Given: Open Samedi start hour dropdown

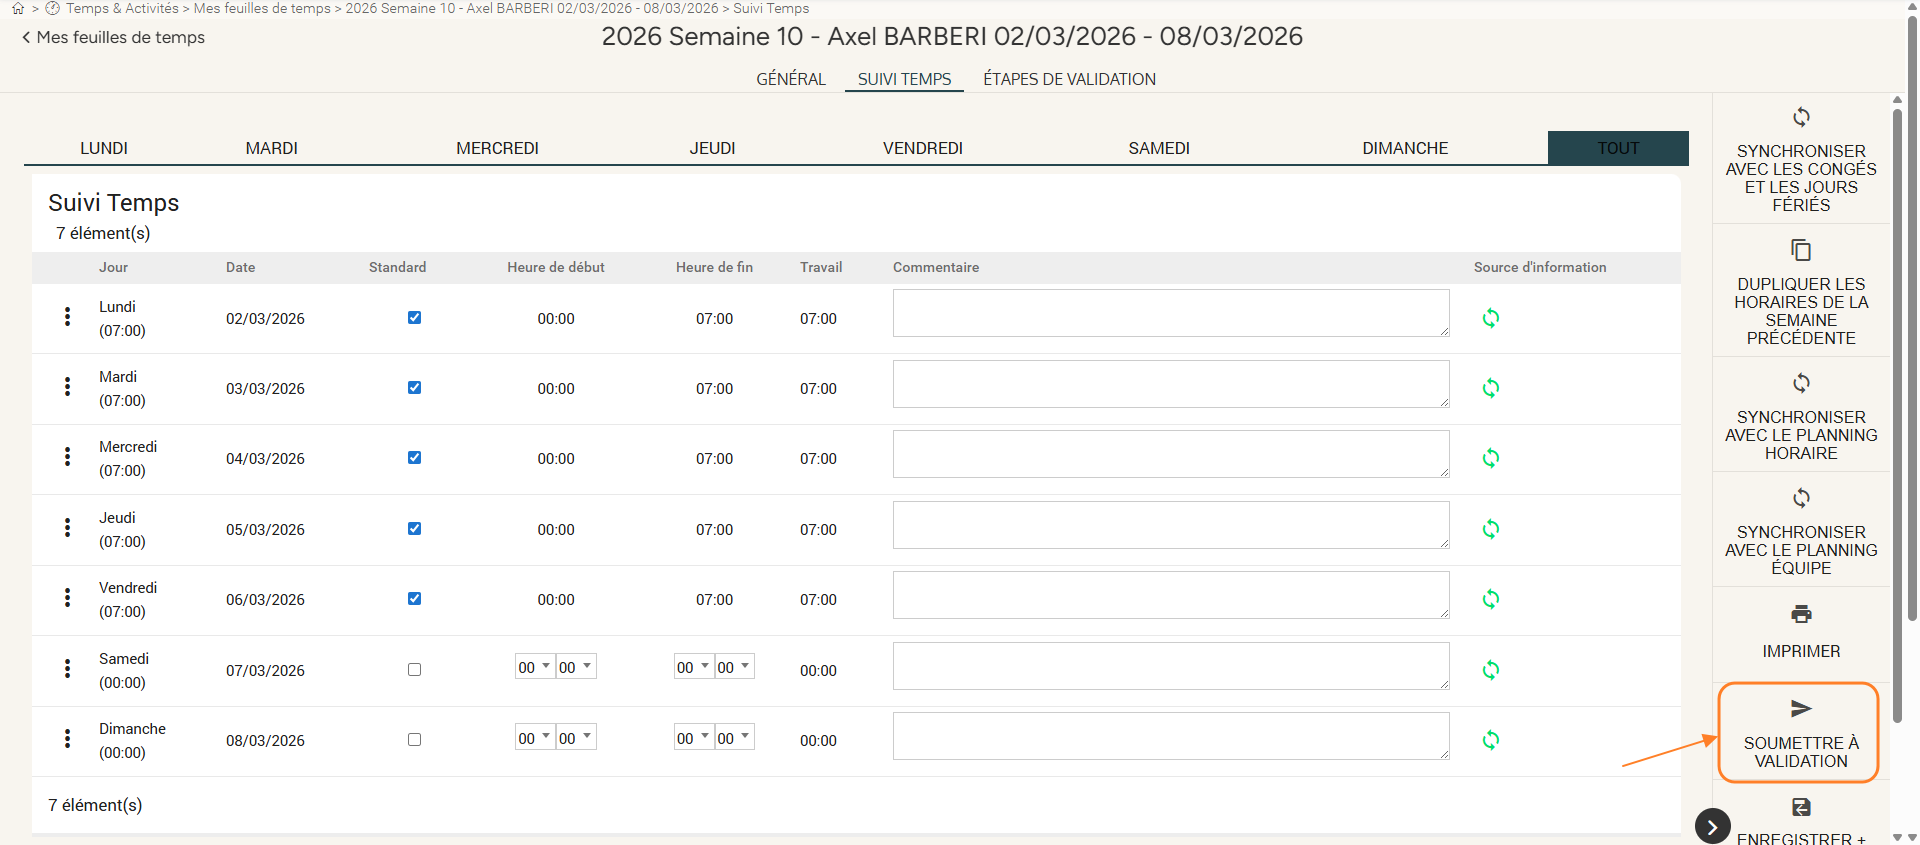Looking at the screenshot, I should pyautogui.click(x=534, y=667).
